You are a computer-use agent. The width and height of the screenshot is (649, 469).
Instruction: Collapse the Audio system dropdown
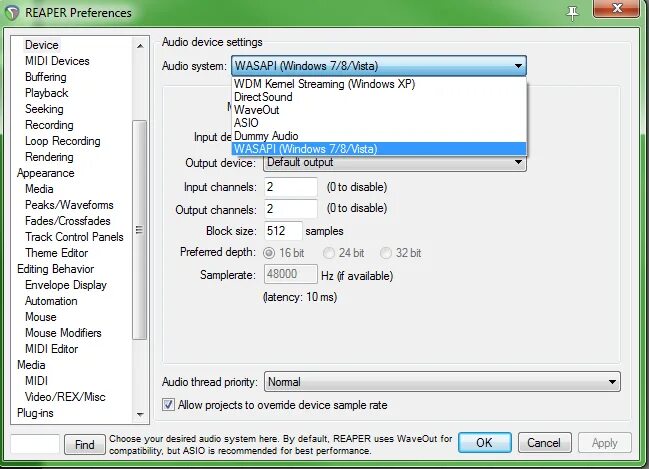click(518, 66)
